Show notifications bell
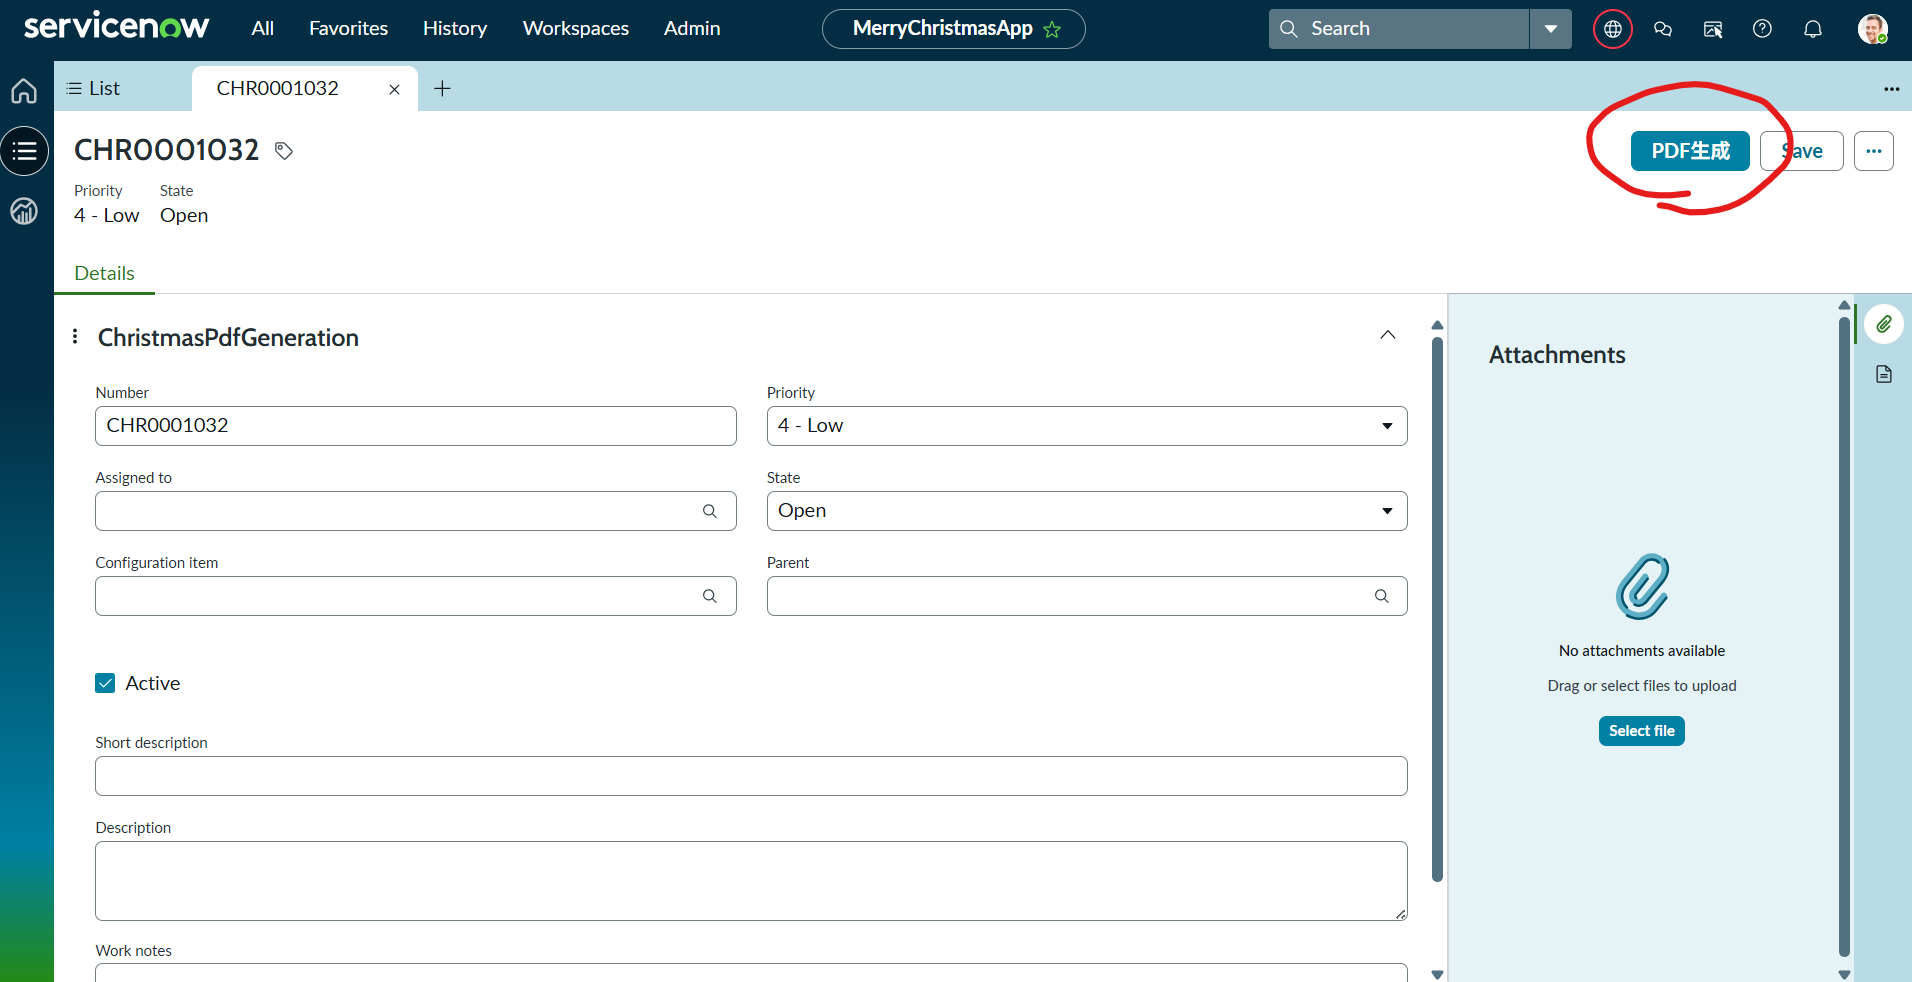Screen dimensions: 1912x982 pyautogui.click(x=1813, y=29)
